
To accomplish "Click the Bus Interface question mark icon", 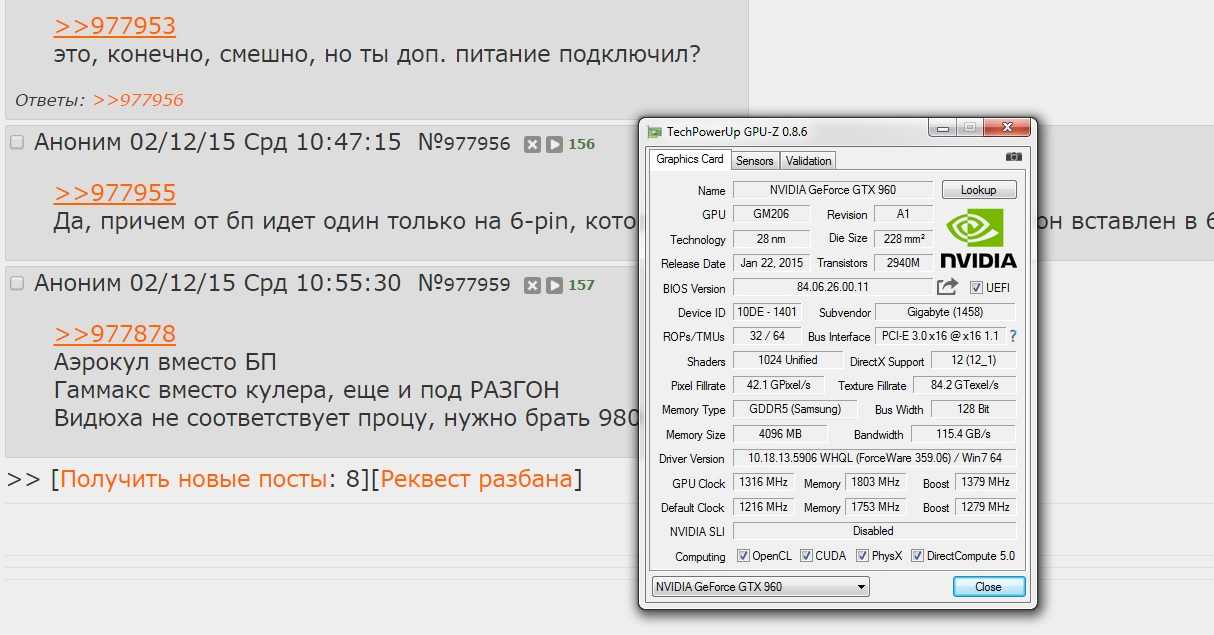I will click(1013, 336).
